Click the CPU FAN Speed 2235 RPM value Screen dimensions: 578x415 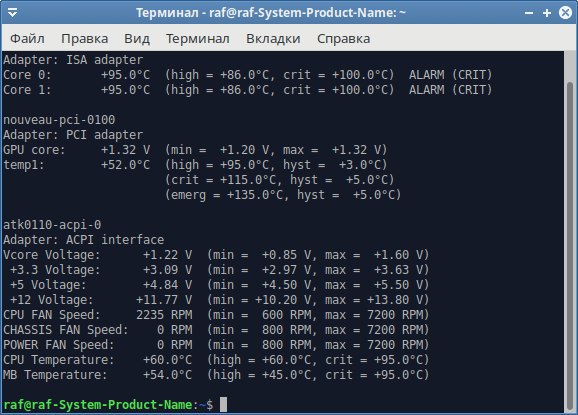[164, 315]
